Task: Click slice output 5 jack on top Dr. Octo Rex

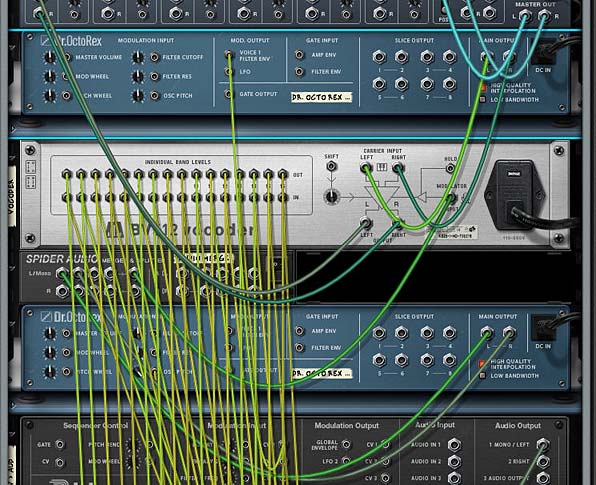Action: (x=379, y=84)
